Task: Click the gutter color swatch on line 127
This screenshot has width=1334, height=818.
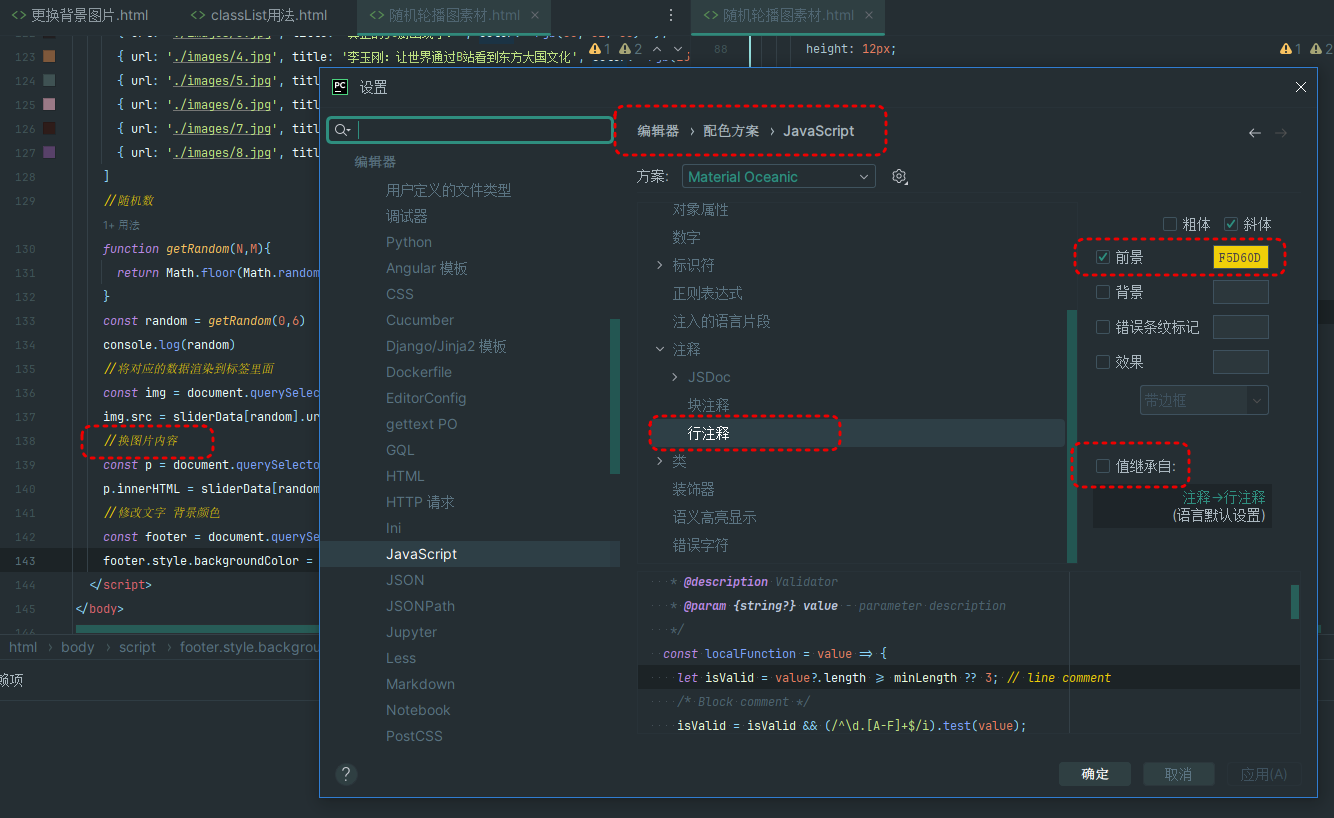Action: point(49,153)
